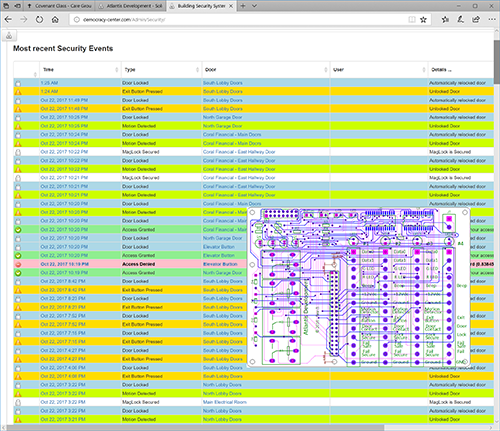Screen dimensions: 500x431
Task: Open the browser home page
Action: tap(55, 20)
